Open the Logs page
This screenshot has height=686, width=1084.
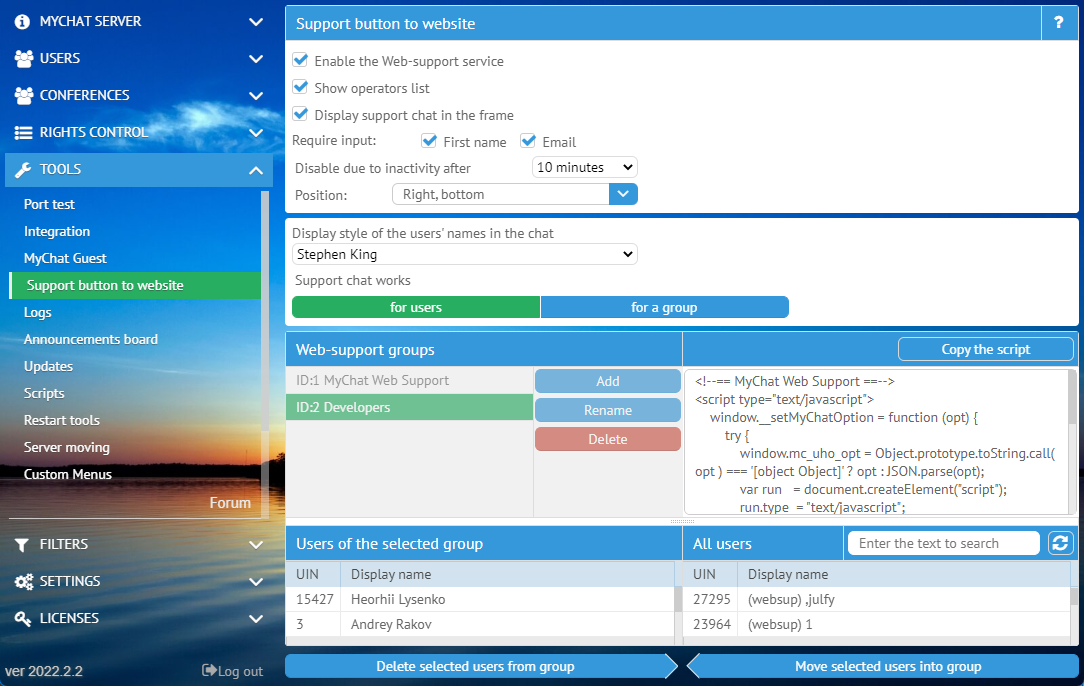pyautogui.click(x=37, y=313)
